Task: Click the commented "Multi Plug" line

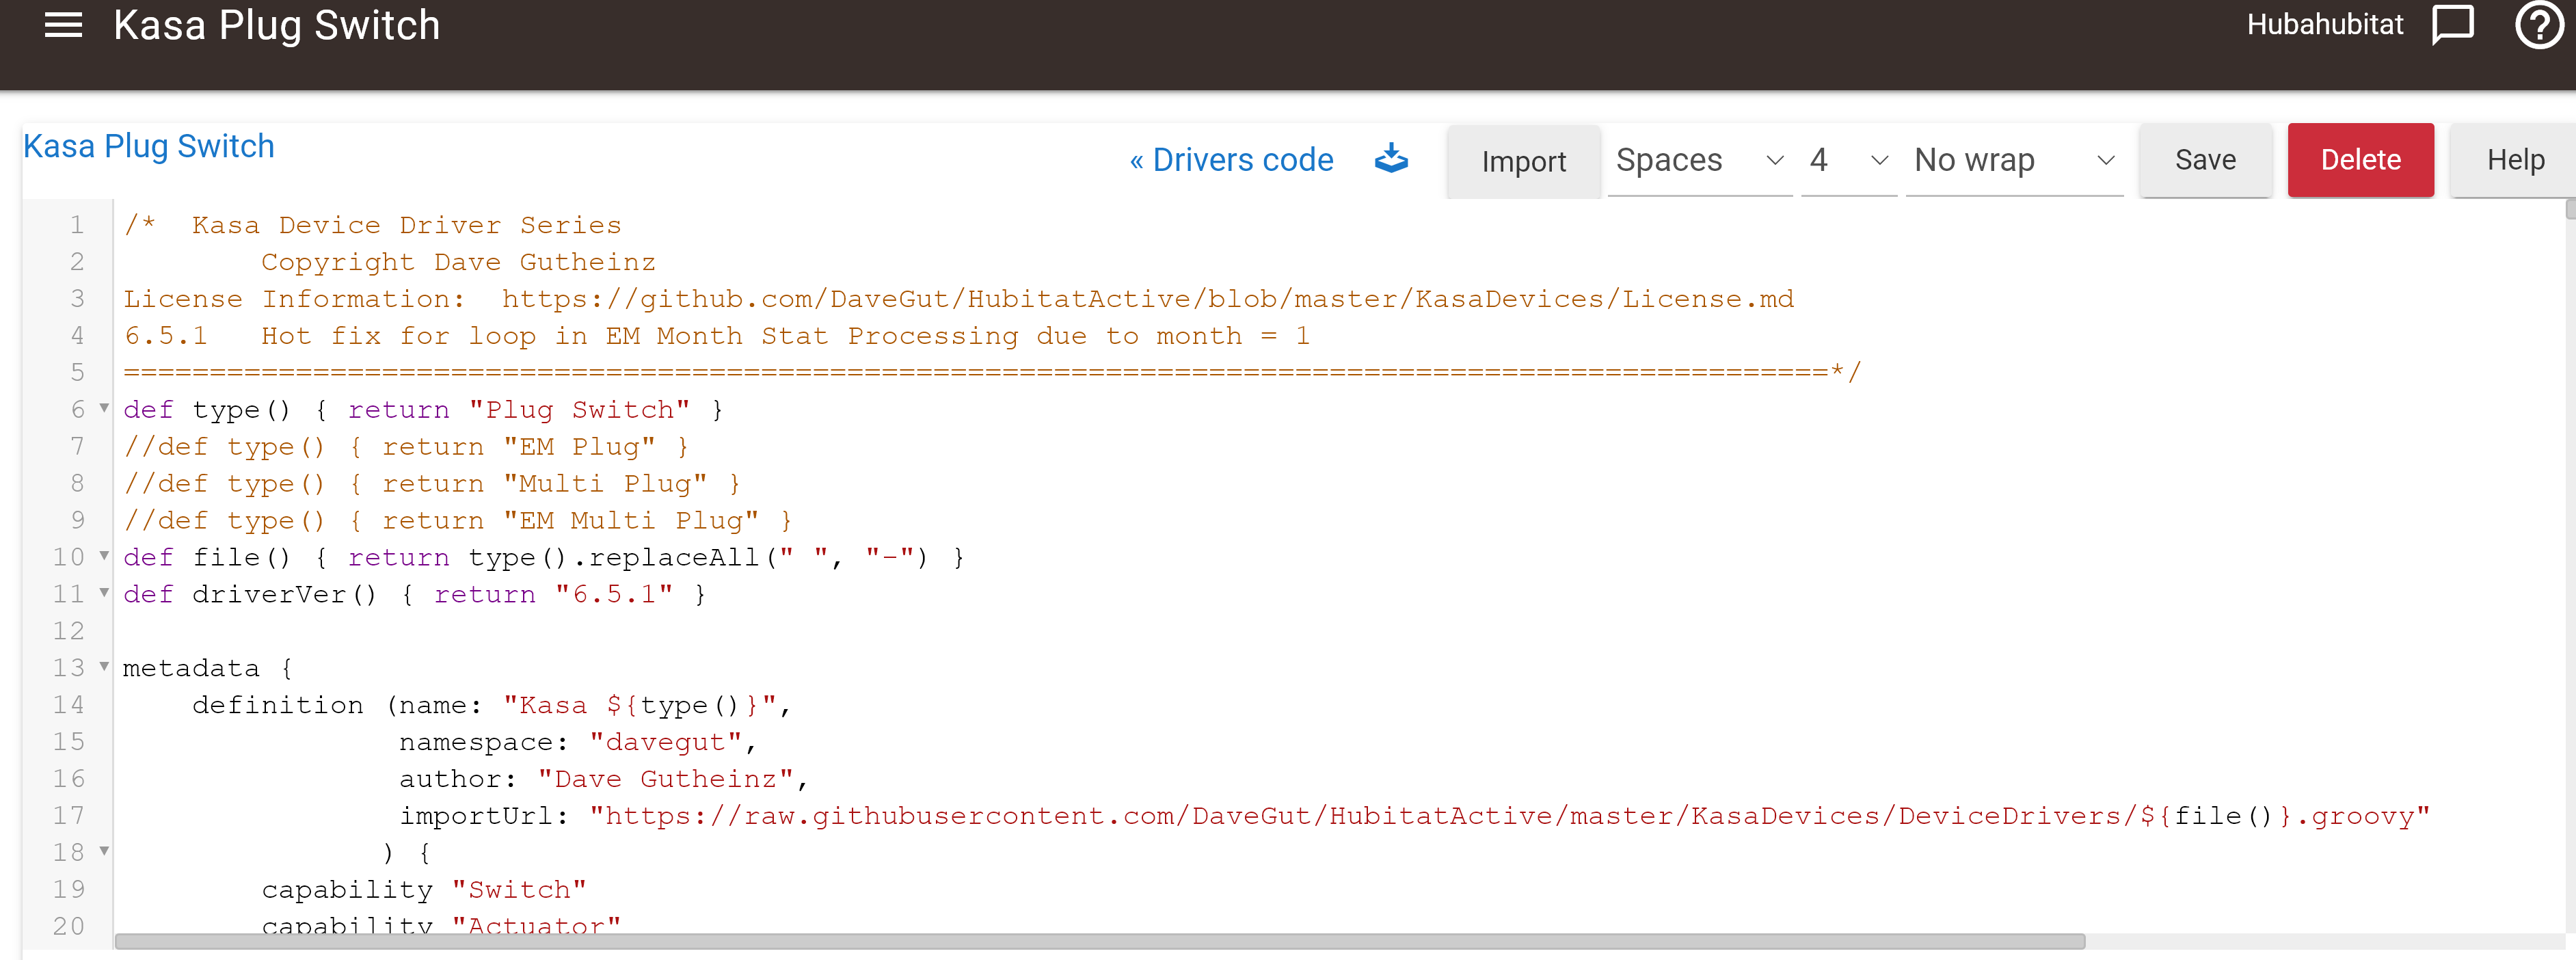Action: (432, 484)
